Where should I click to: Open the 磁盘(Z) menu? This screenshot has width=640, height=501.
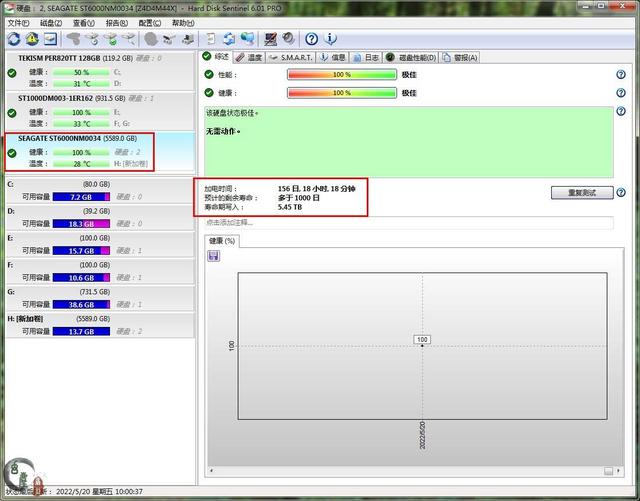tap(51, 23)
